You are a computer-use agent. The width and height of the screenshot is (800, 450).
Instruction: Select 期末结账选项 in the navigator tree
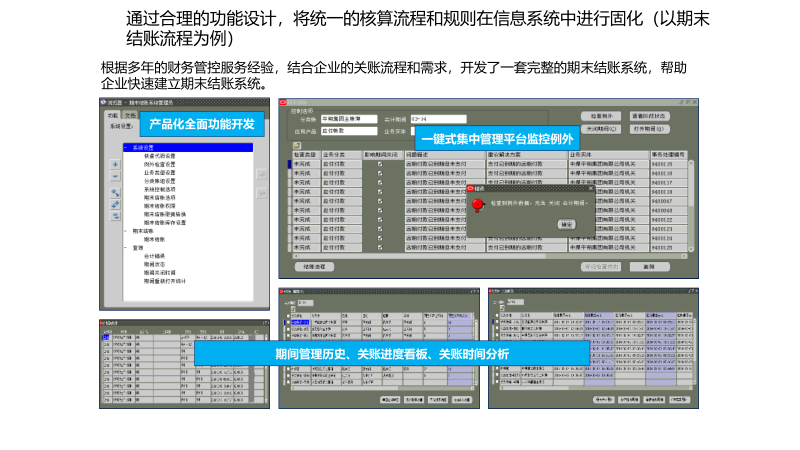pyautogui.click(x=160, y=197)
